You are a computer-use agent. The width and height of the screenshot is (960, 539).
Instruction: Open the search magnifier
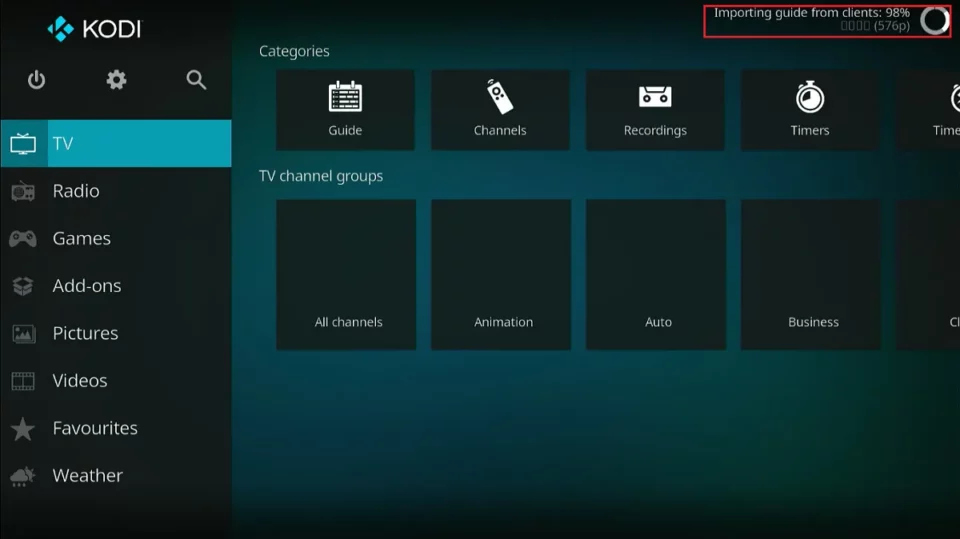pos(196,80)
